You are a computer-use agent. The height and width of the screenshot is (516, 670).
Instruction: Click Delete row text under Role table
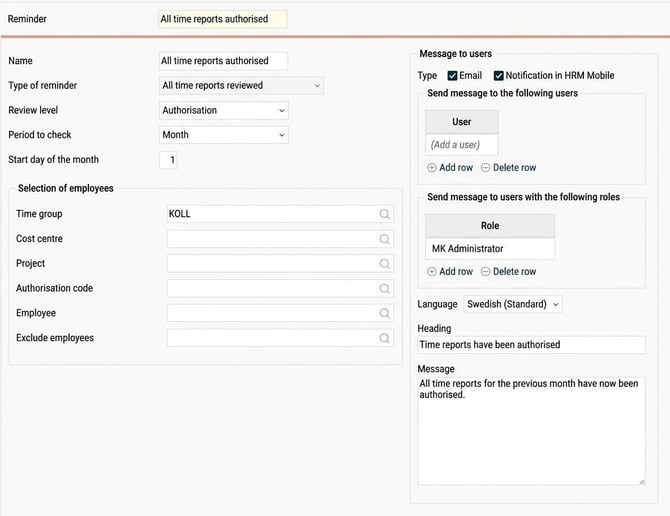(x=514, y=271)
